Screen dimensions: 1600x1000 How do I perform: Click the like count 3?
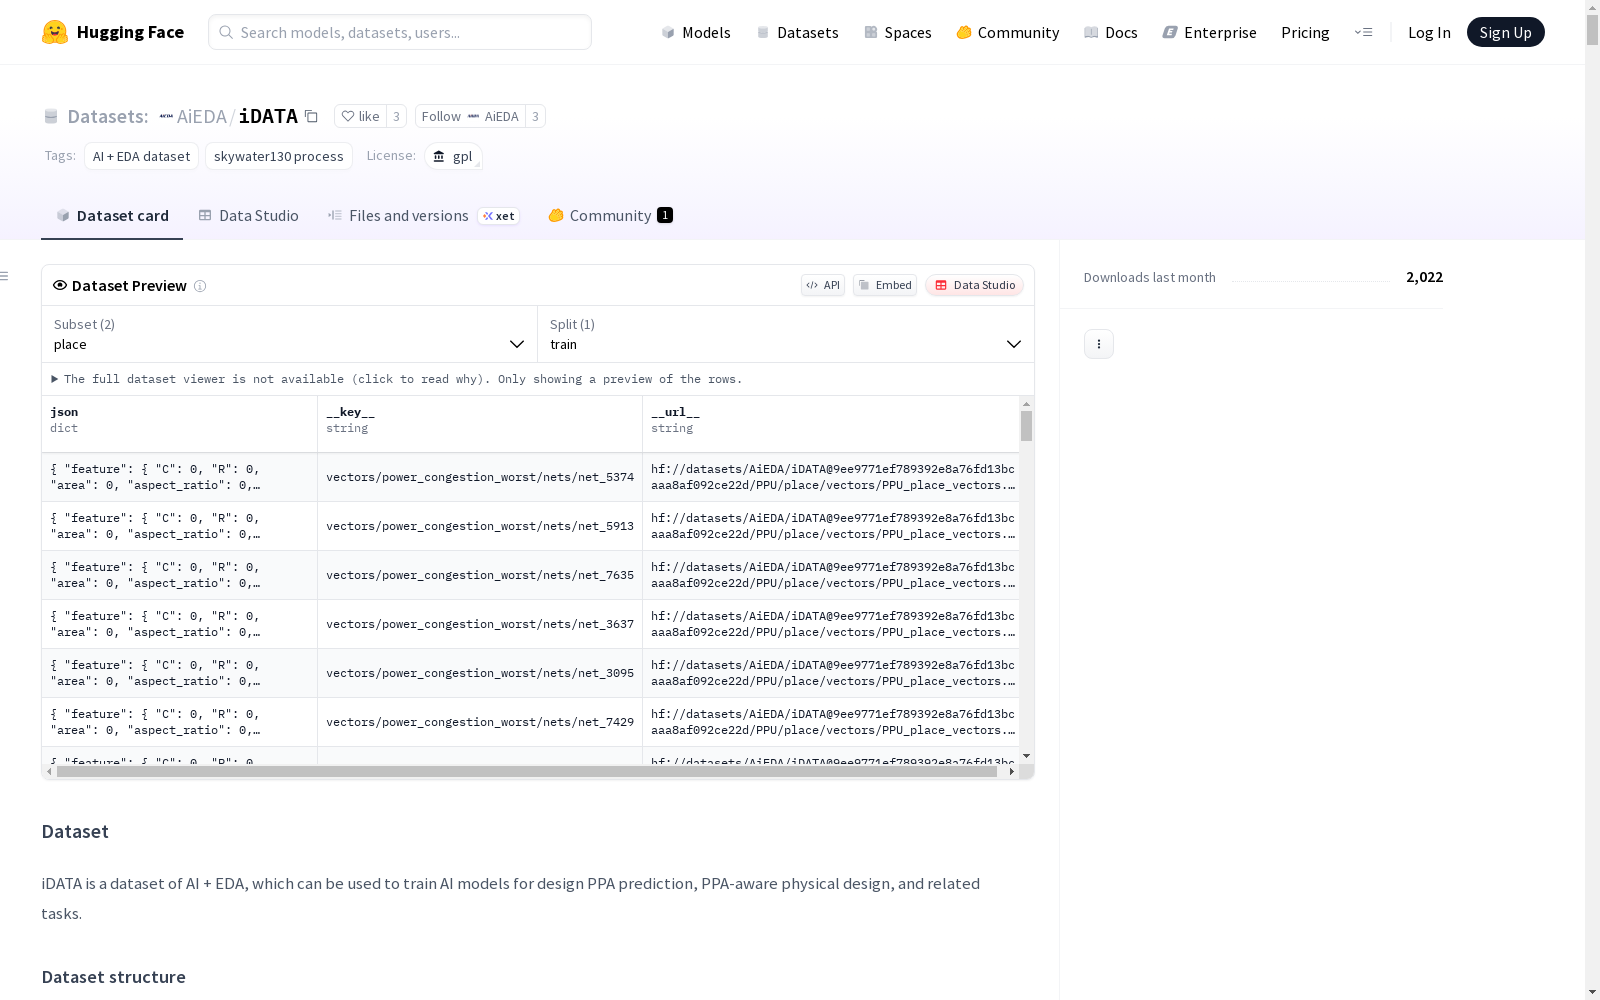point(396,116)
